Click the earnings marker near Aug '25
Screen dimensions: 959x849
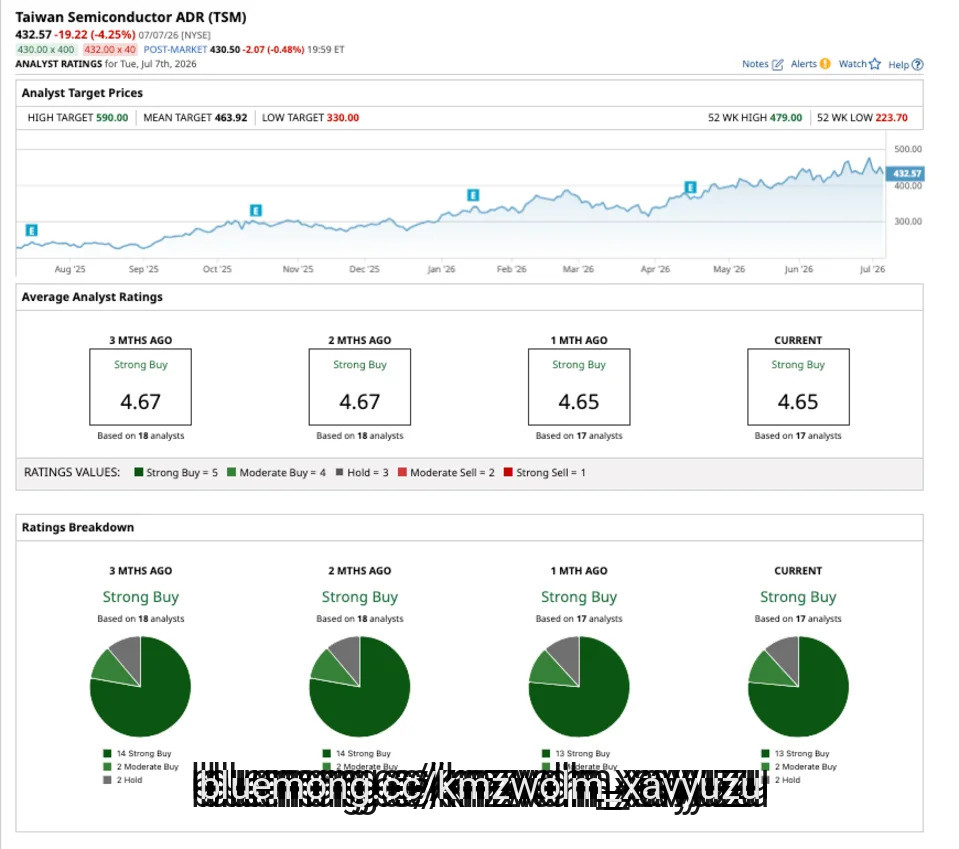point(32,230)
